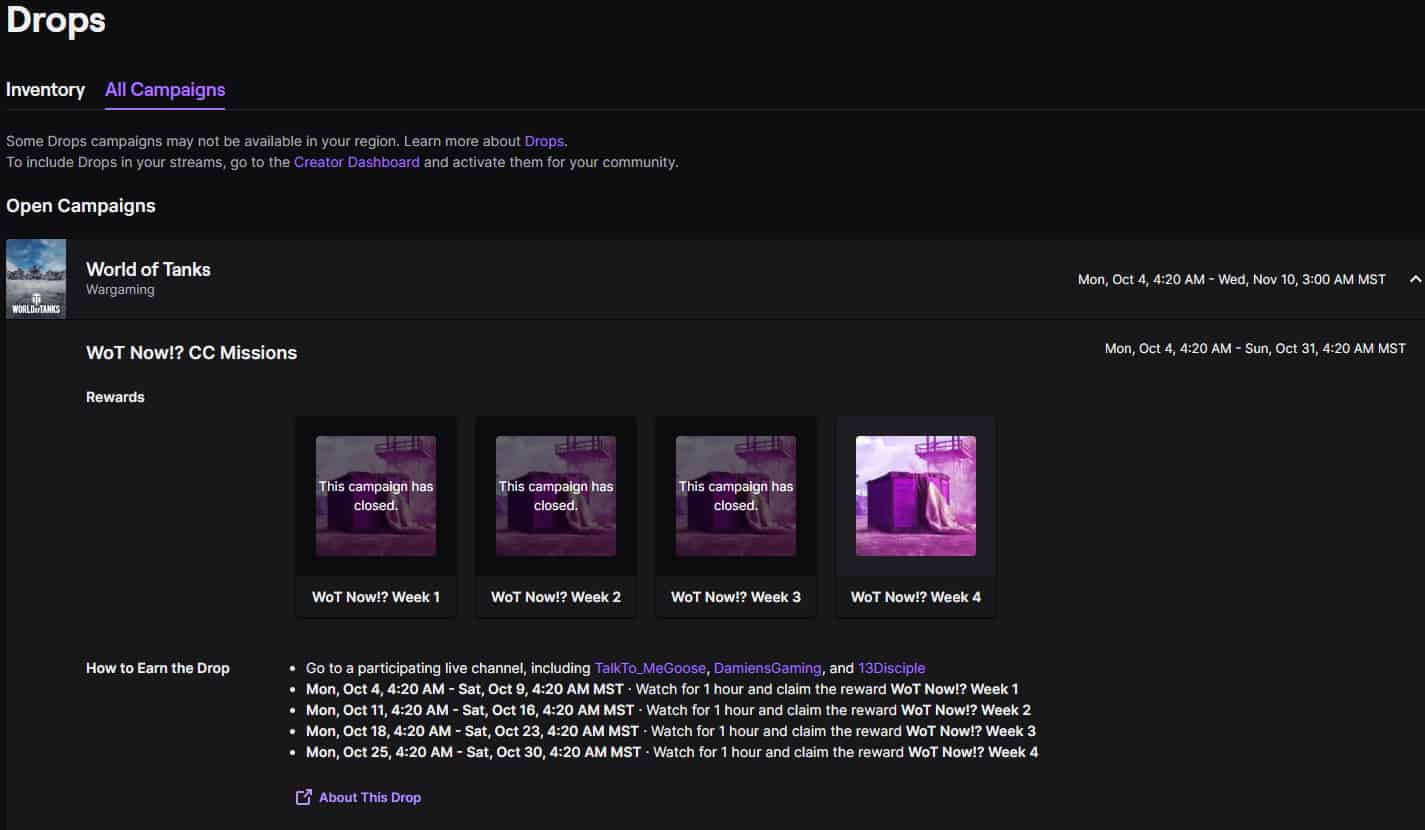Select the WoT Now!? Week 3 reward image
The image size is (1425, 830).
pos(736,496)
